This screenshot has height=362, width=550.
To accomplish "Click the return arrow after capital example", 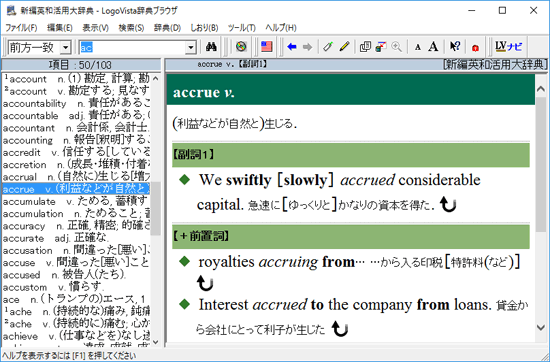I will point(448,205).
